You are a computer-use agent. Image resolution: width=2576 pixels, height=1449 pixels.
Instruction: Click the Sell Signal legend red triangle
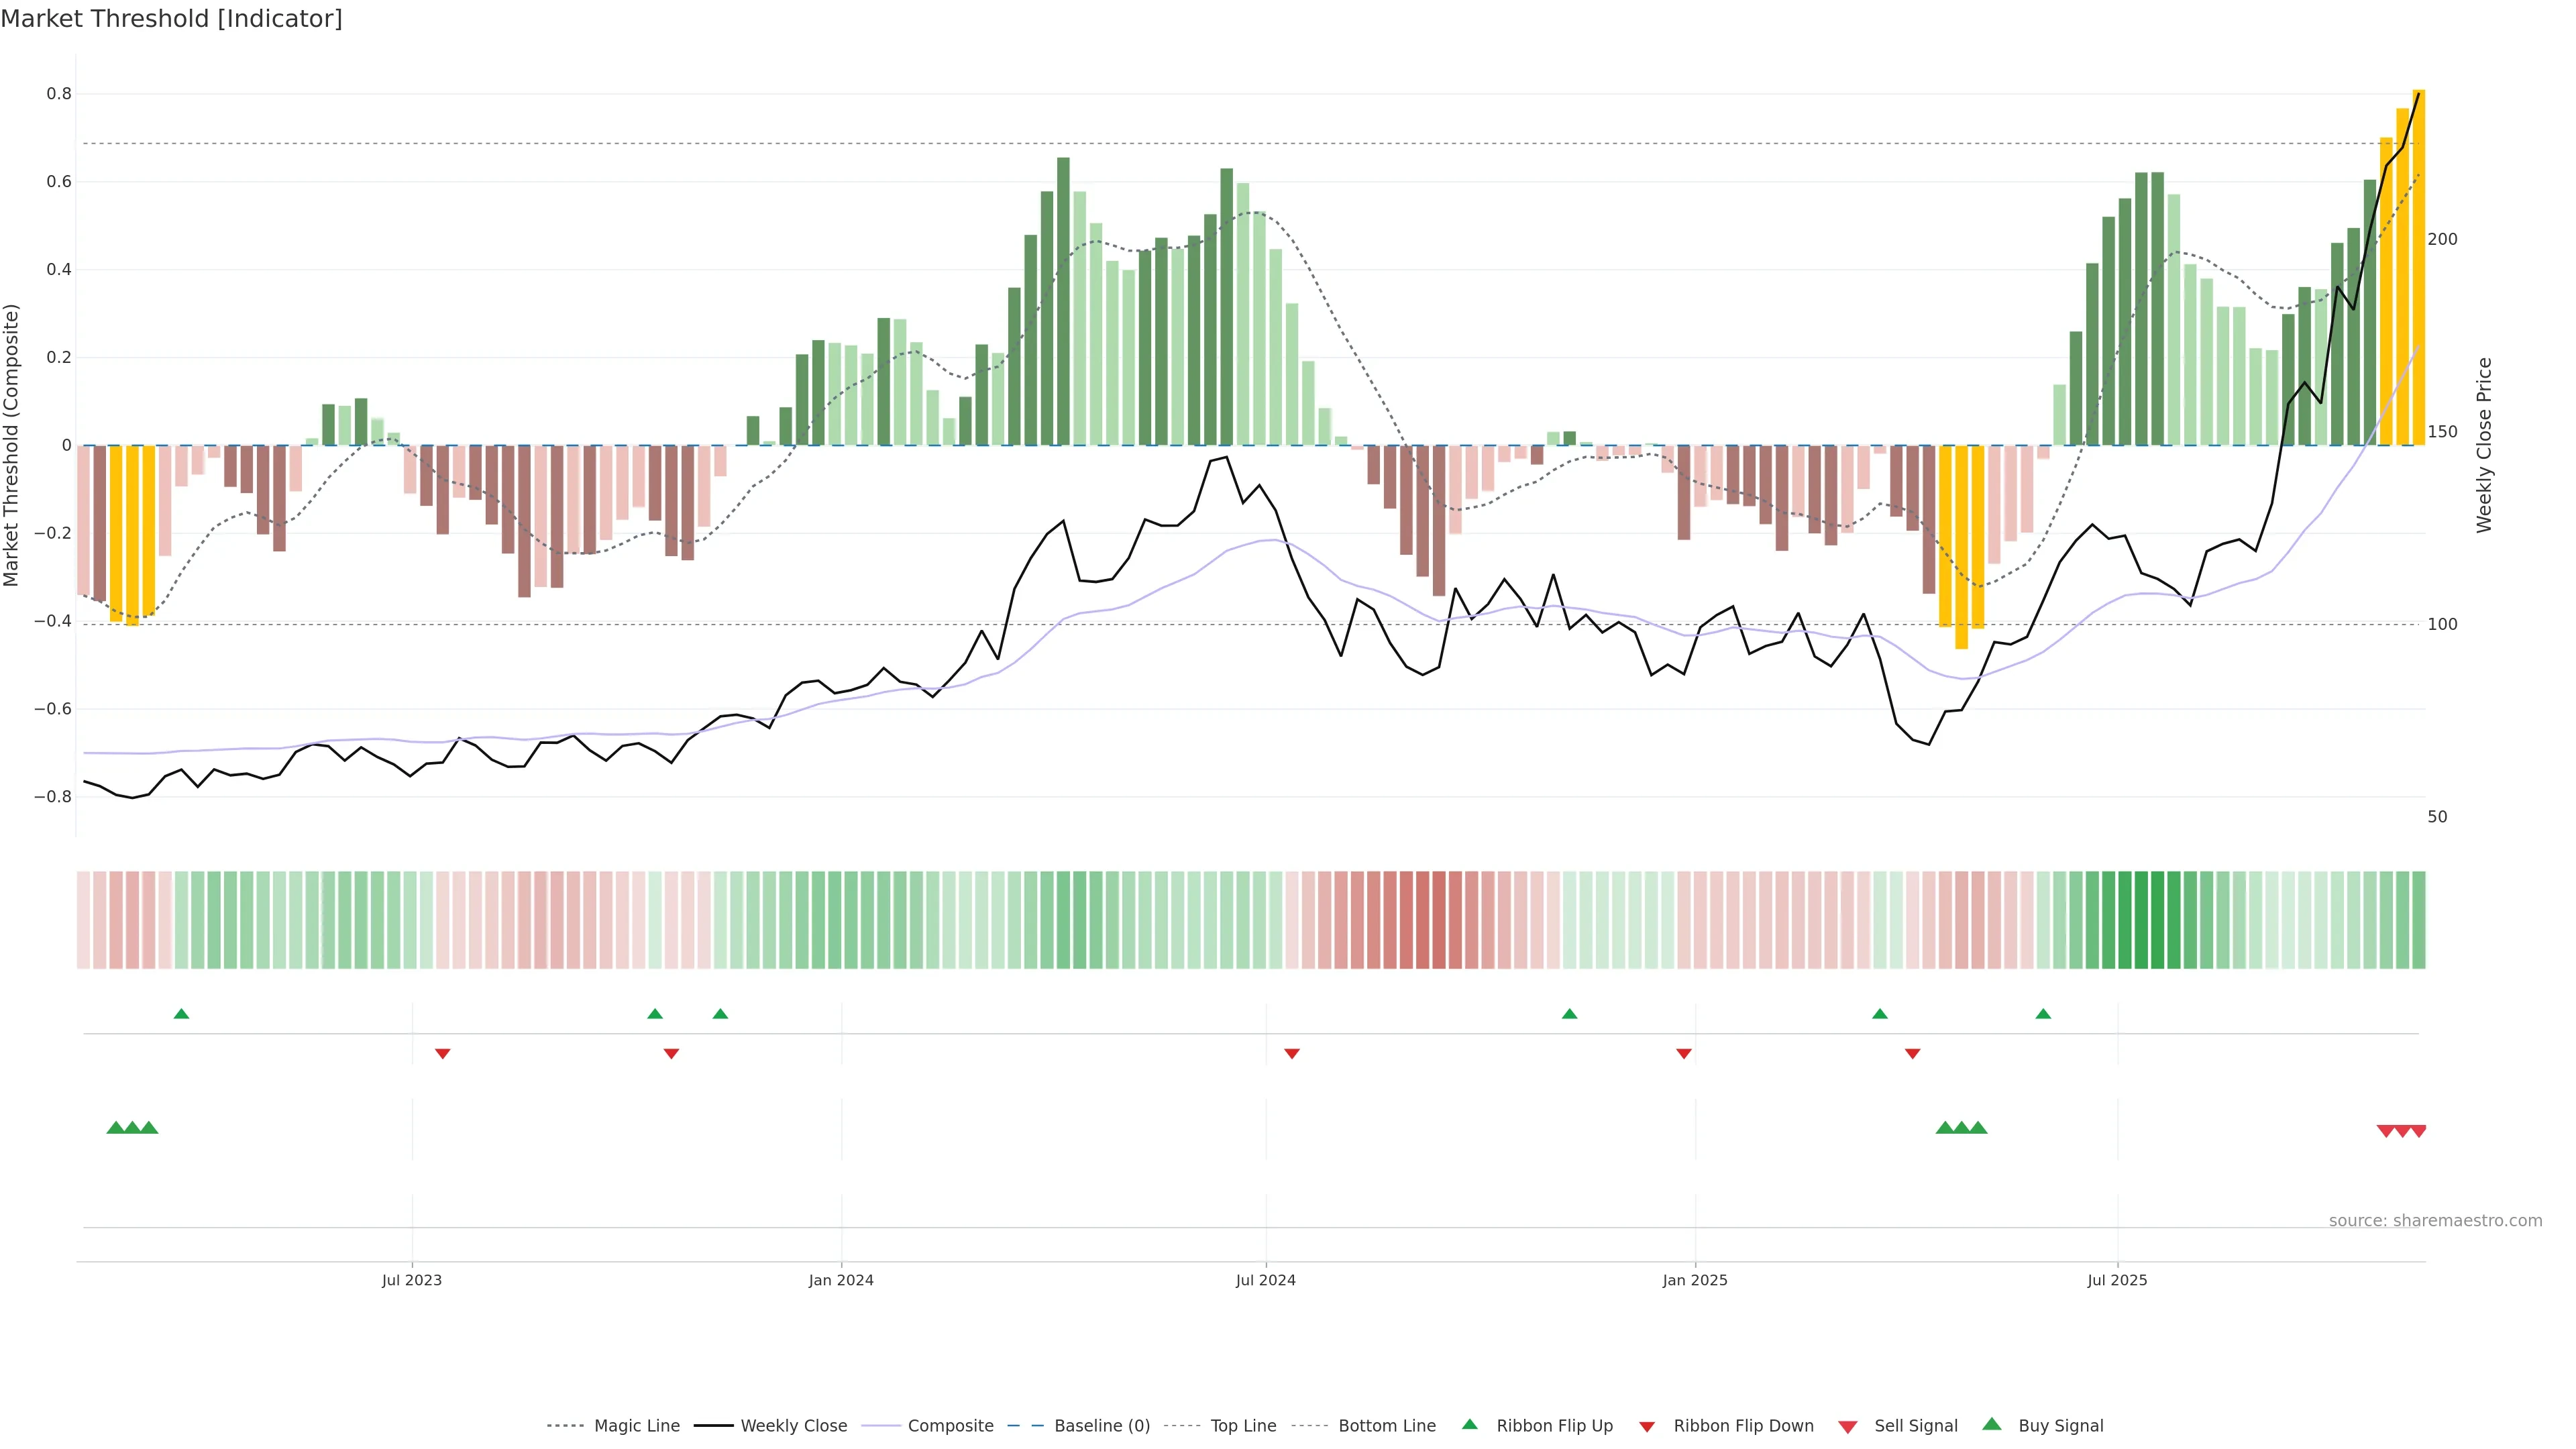(x=1848, y=1427)
